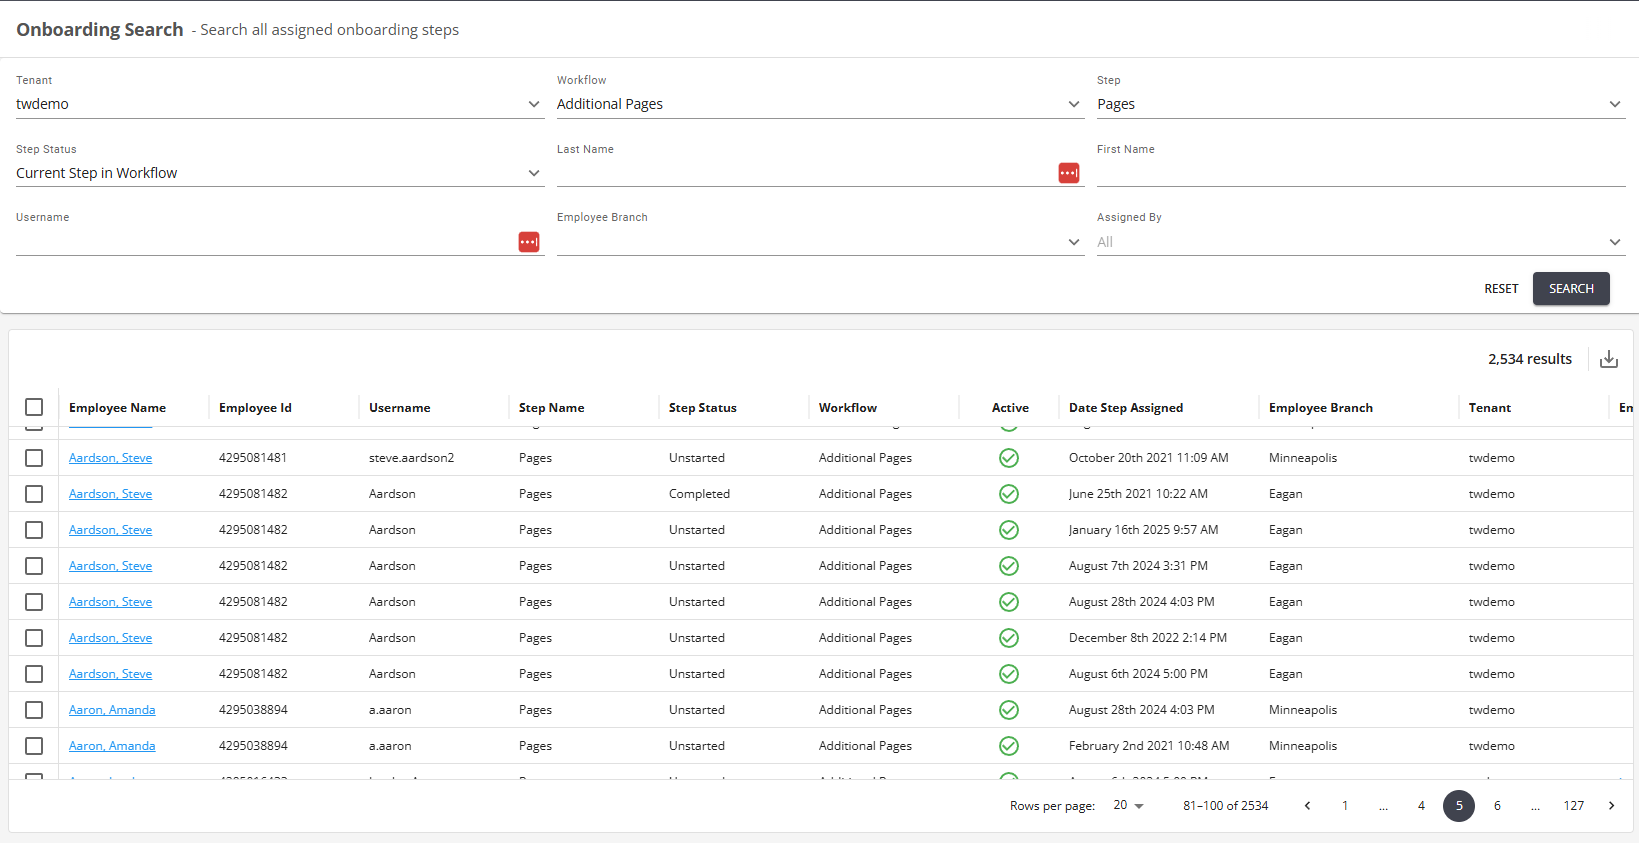This screenshot has height=843, width=1639.
Task: Check the Completed status Aardson row
Action: coord(34,494)
